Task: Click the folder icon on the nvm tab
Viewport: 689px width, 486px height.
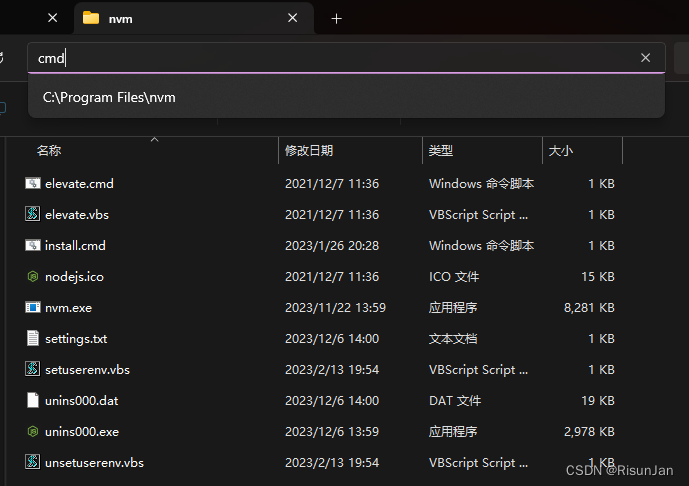Action: [91, 18]
